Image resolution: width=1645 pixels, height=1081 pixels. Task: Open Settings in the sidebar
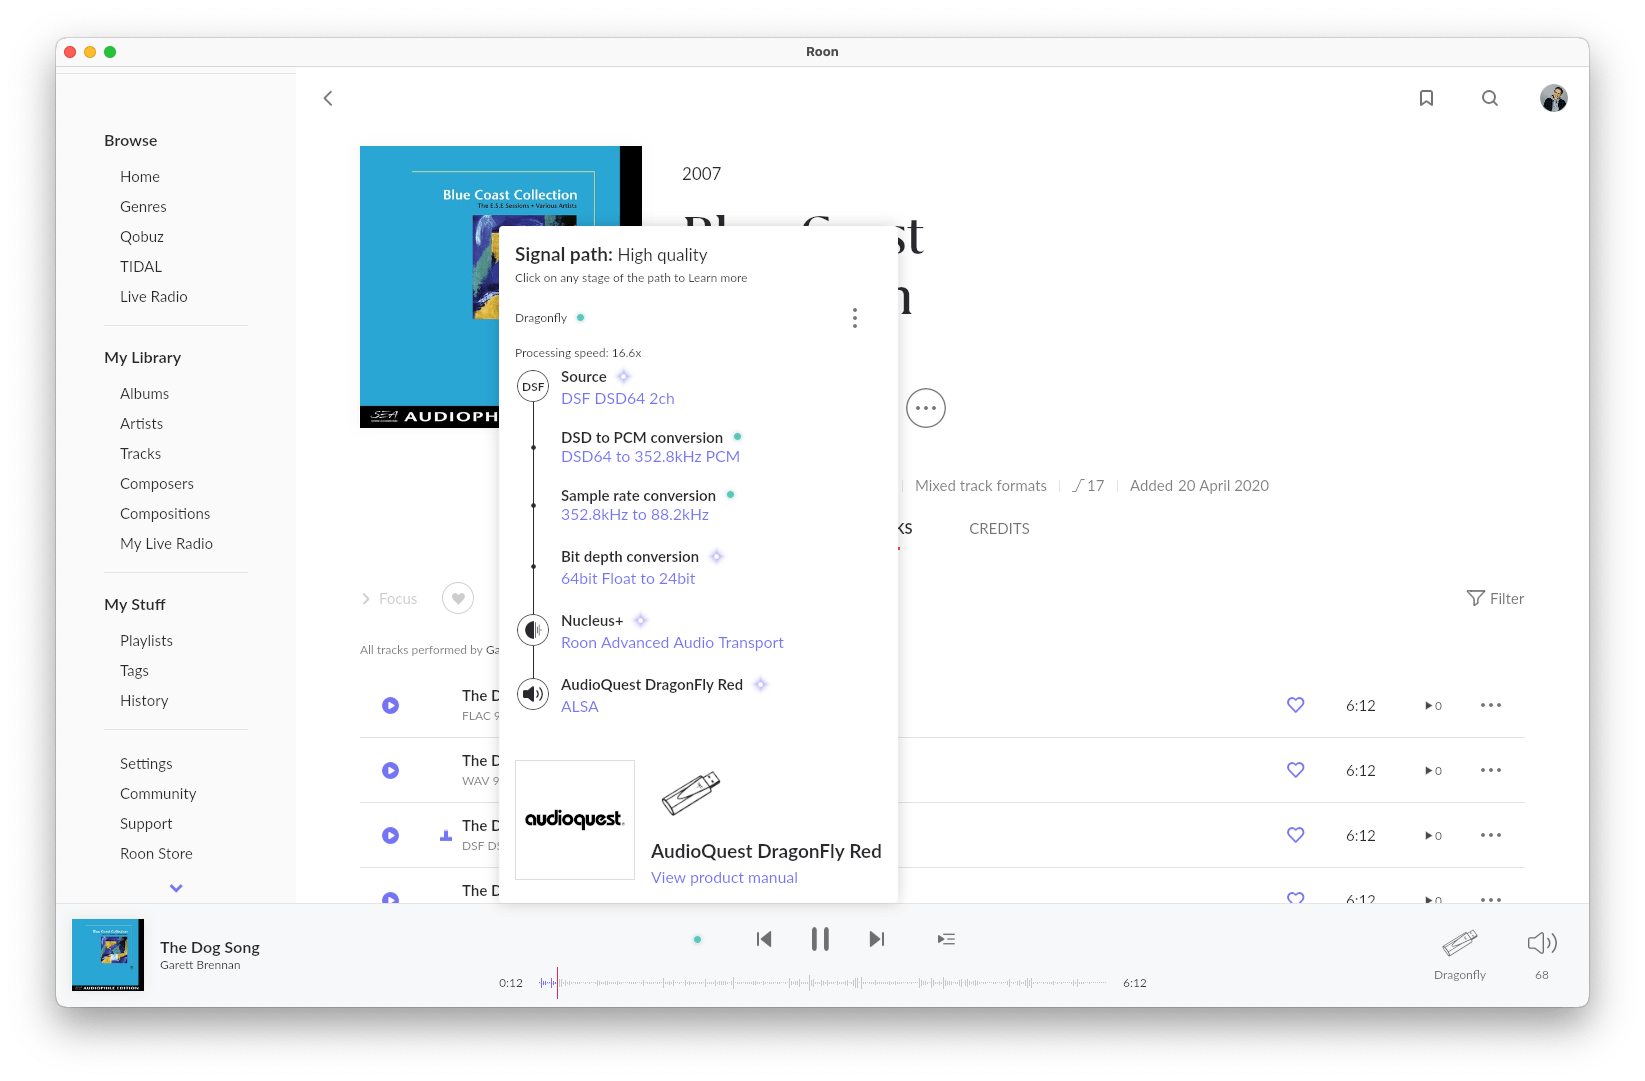146,764
